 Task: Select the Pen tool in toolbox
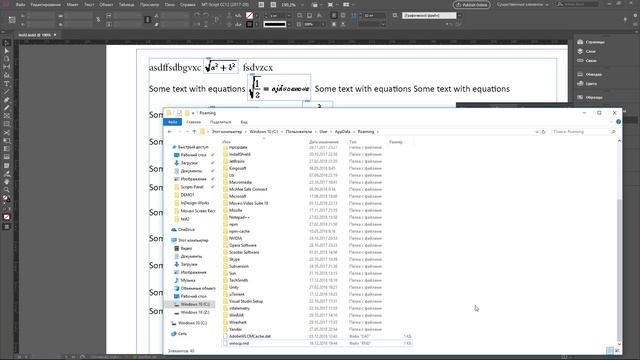coord(7,100)
